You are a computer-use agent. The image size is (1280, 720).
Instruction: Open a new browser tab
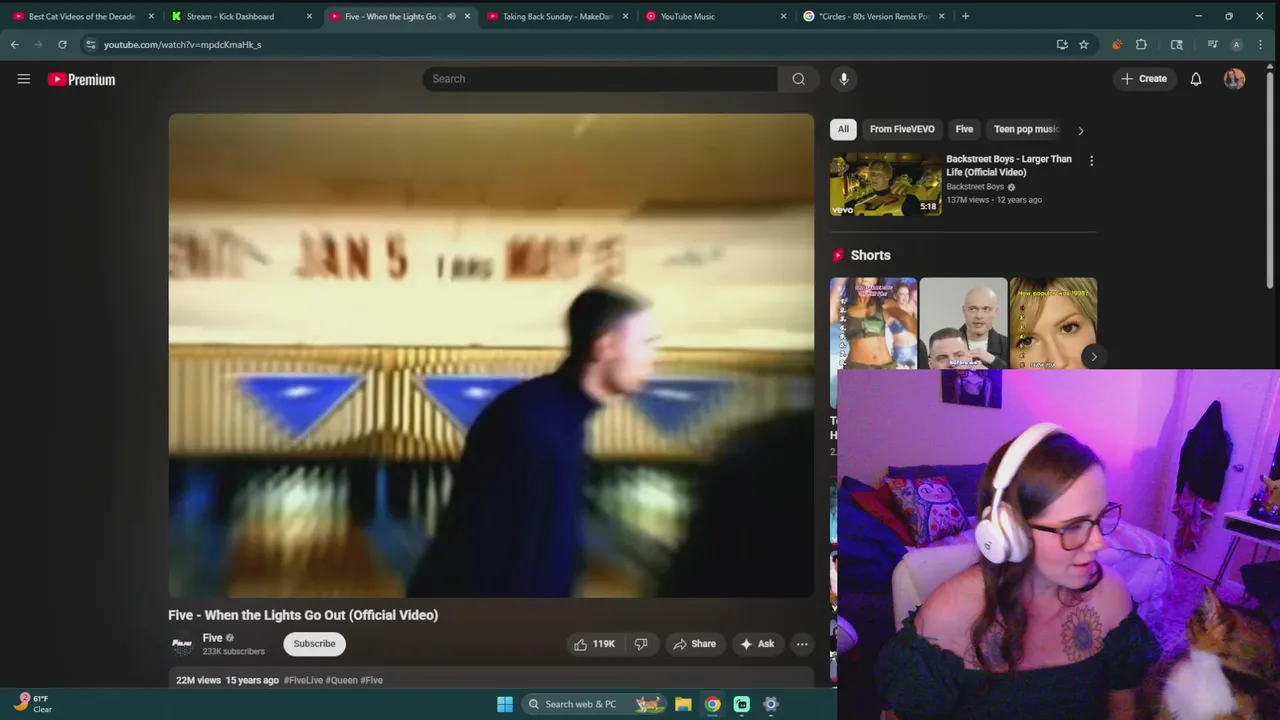pos(965,16)
